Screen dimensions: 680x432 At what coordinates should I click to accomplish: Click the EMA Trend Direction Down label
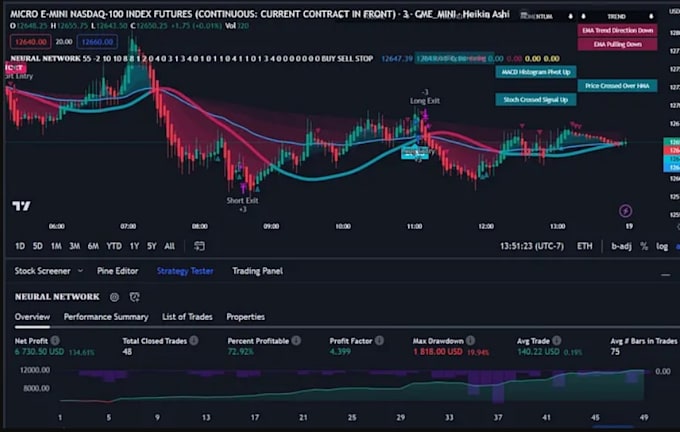618,30
